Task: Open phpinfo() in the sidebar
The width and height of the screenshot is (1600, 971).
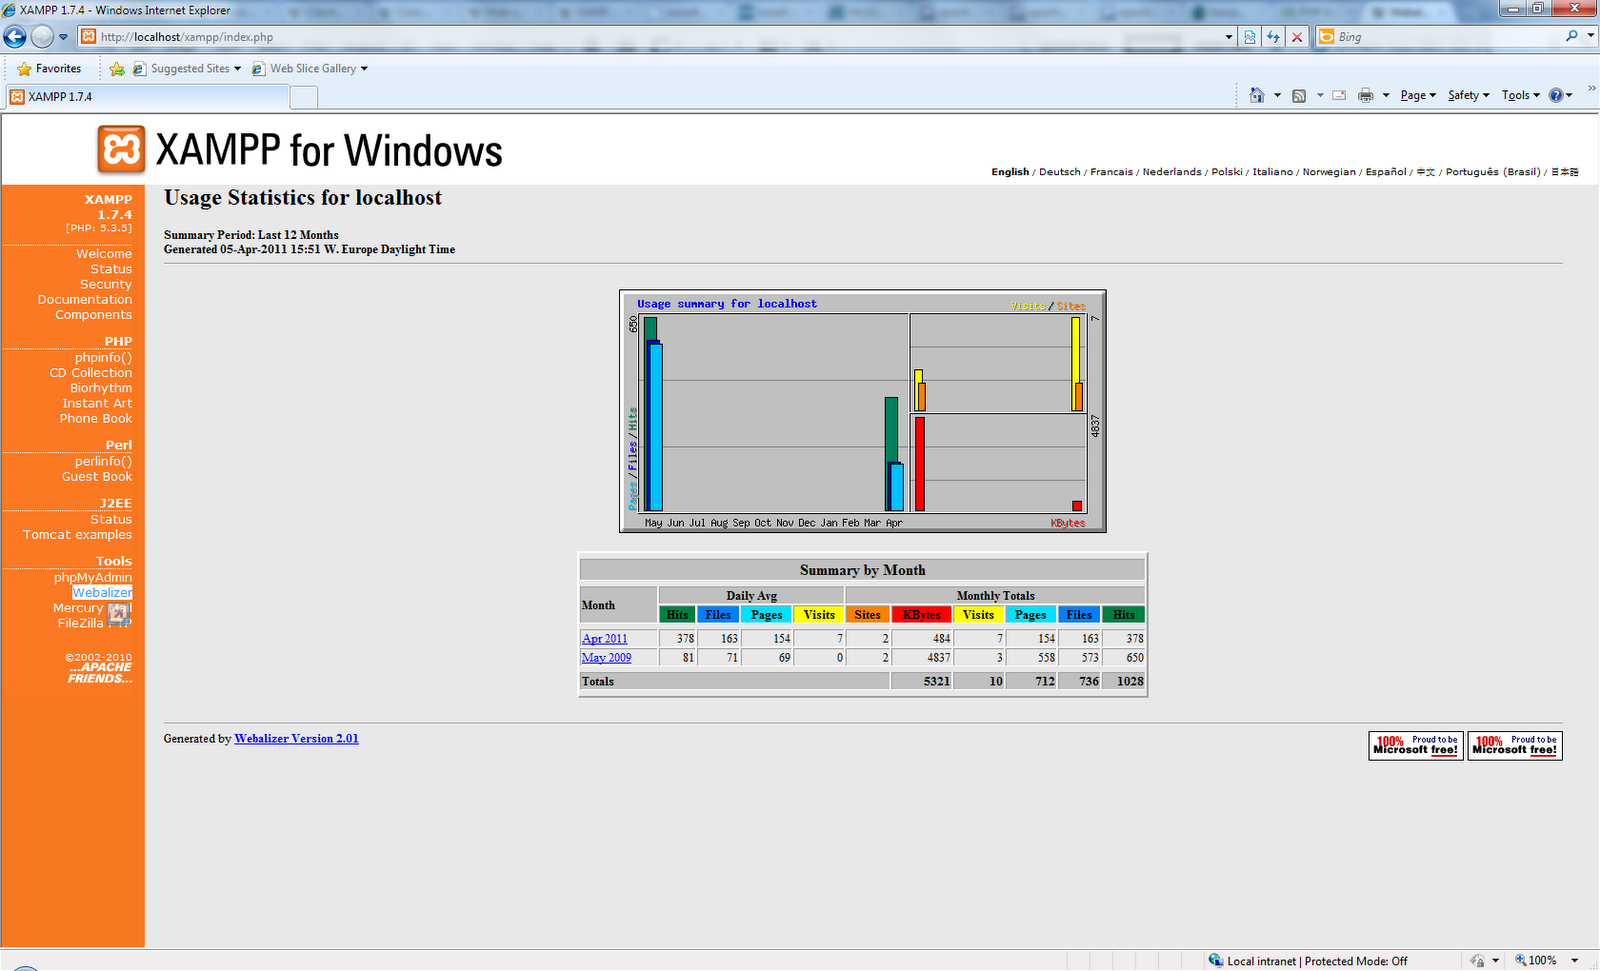Action: [x=103, y=357]
